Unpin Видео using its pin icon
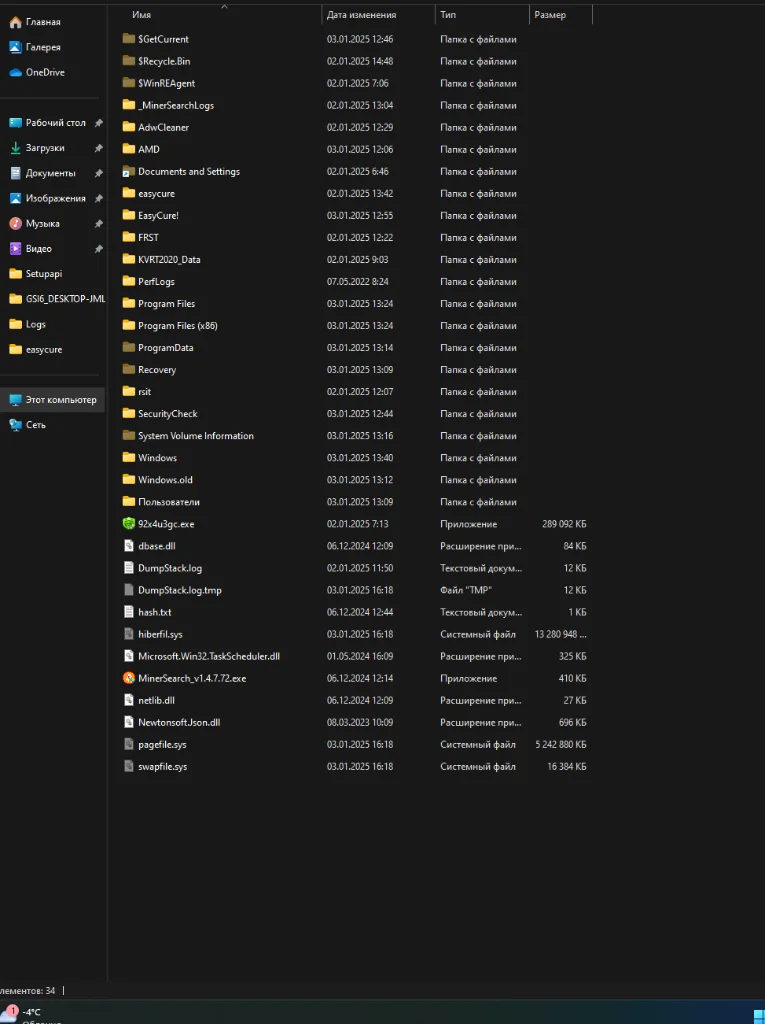 [99, 249]
